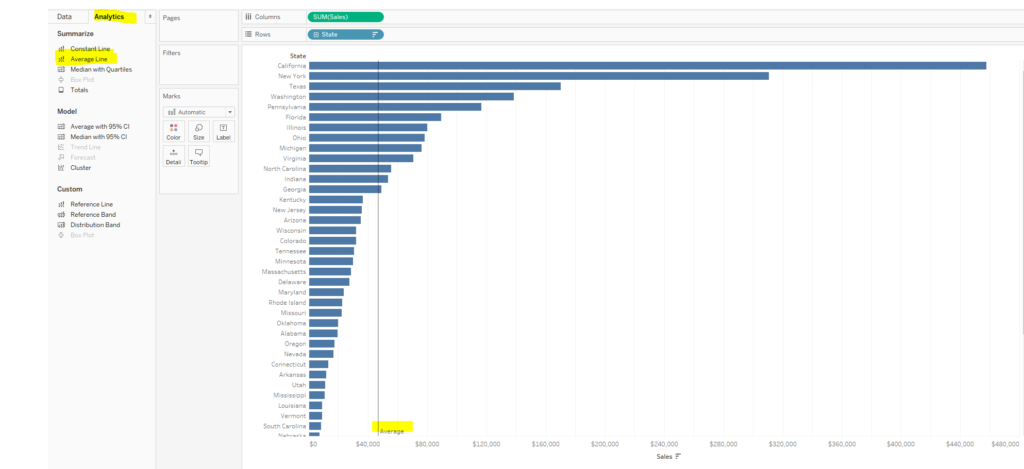Image resolution: width=1024 pixels, height=469 pixels.
Task: Click the Massachusetts row label
Action: tap(284, 272)
